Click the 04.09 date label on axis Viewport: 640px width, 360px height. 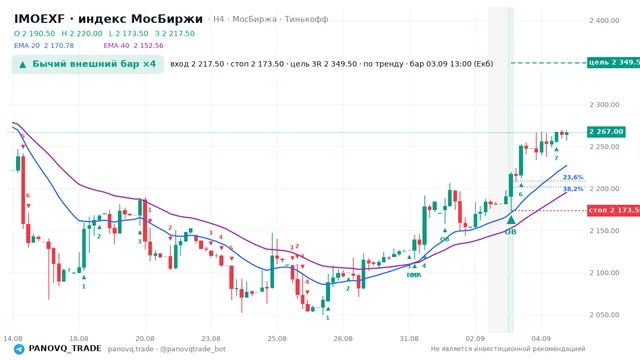pyautogui.click(x=541, y=339)
